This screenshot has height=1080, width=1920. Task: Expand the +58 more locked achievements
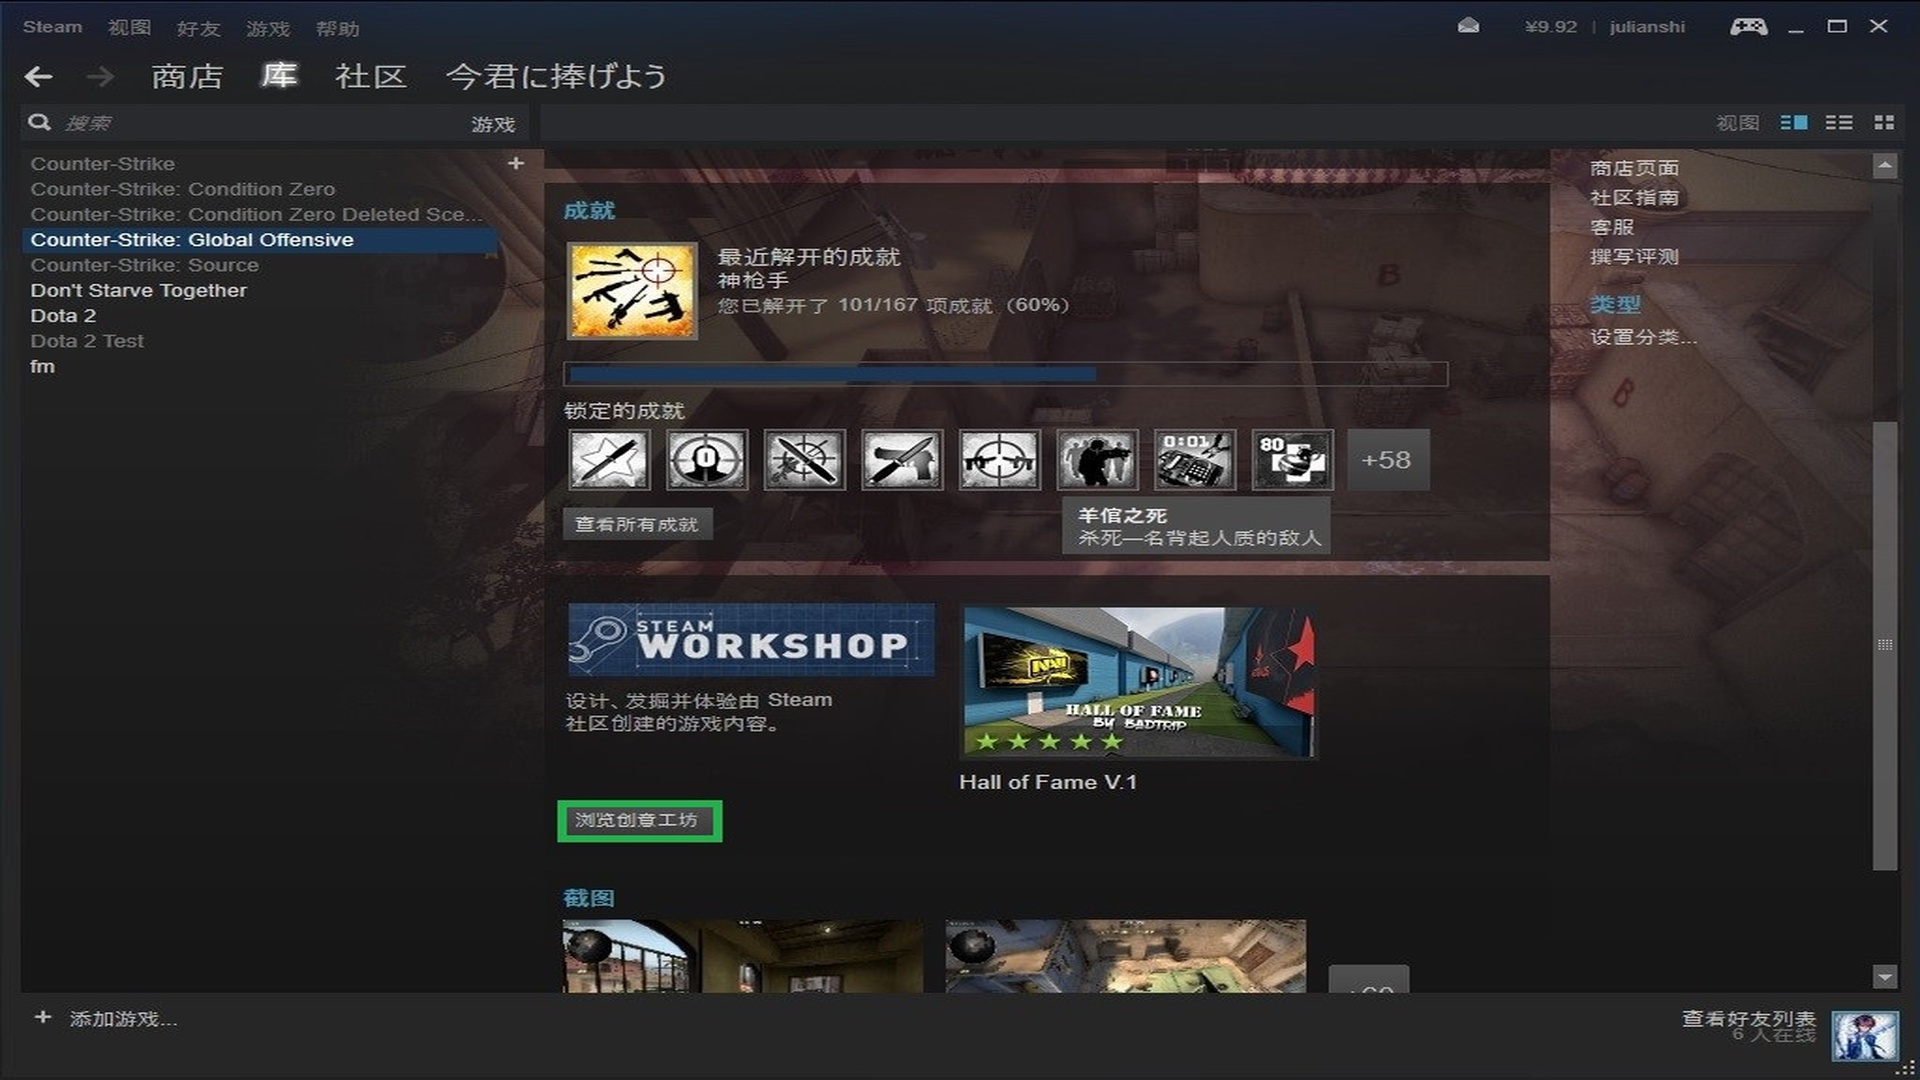pyautogui.click(x=1387, y=460)
